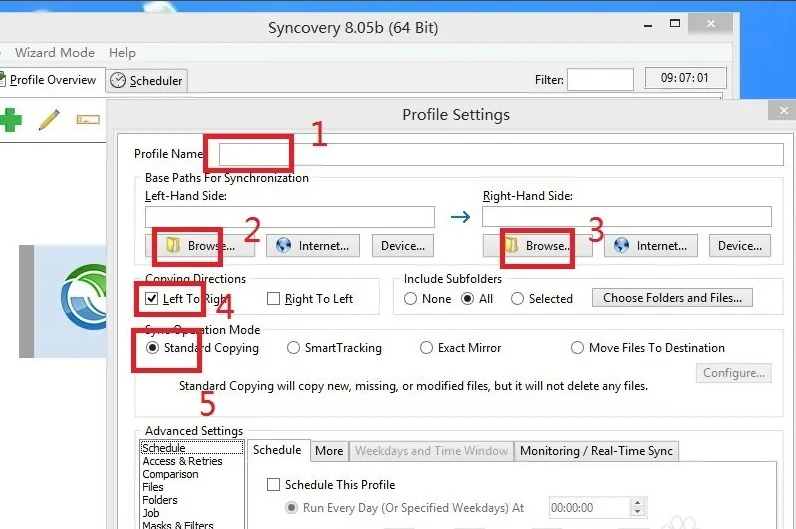796x529 pixels.
Task: Toggle the Left To Right checkbox
Action: (x=152, y=299)
